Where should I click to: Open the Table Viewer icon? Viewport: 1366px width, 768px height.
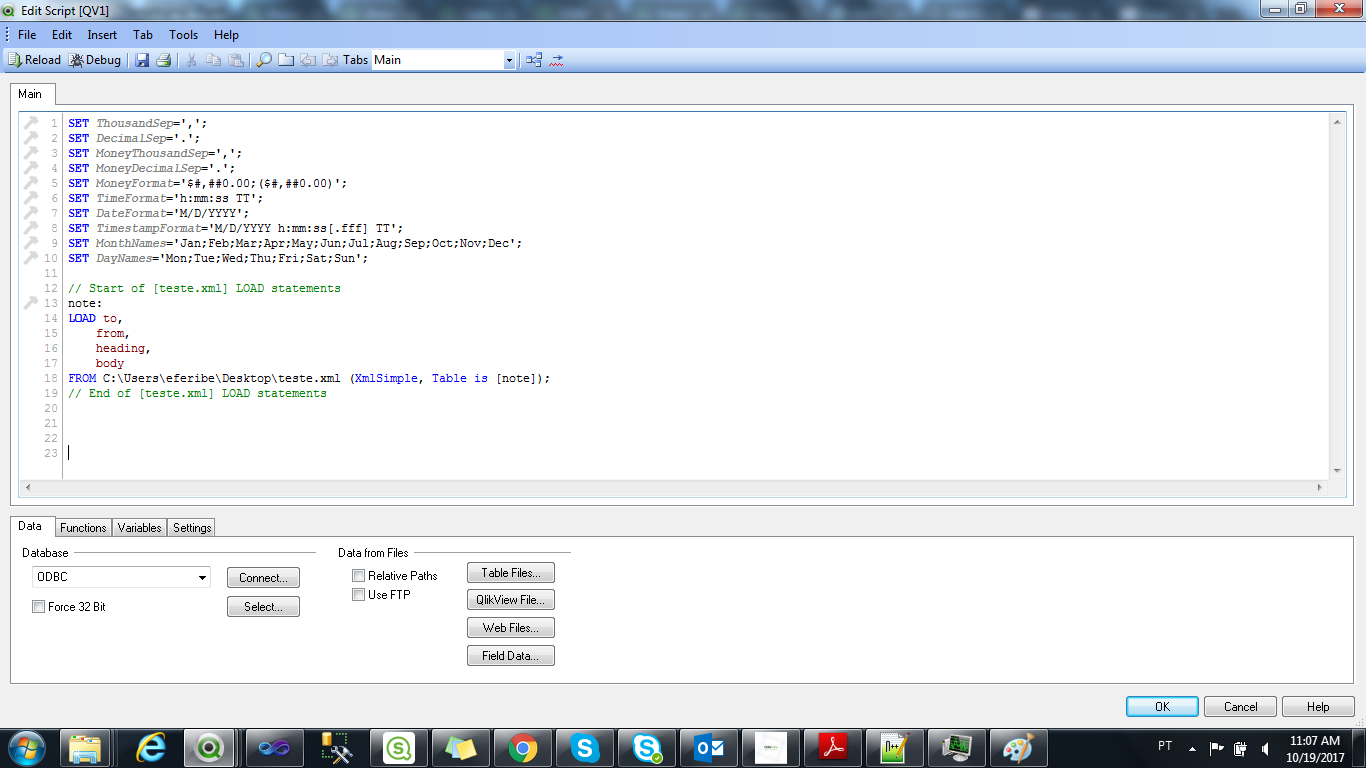click(x=534, y=60)
